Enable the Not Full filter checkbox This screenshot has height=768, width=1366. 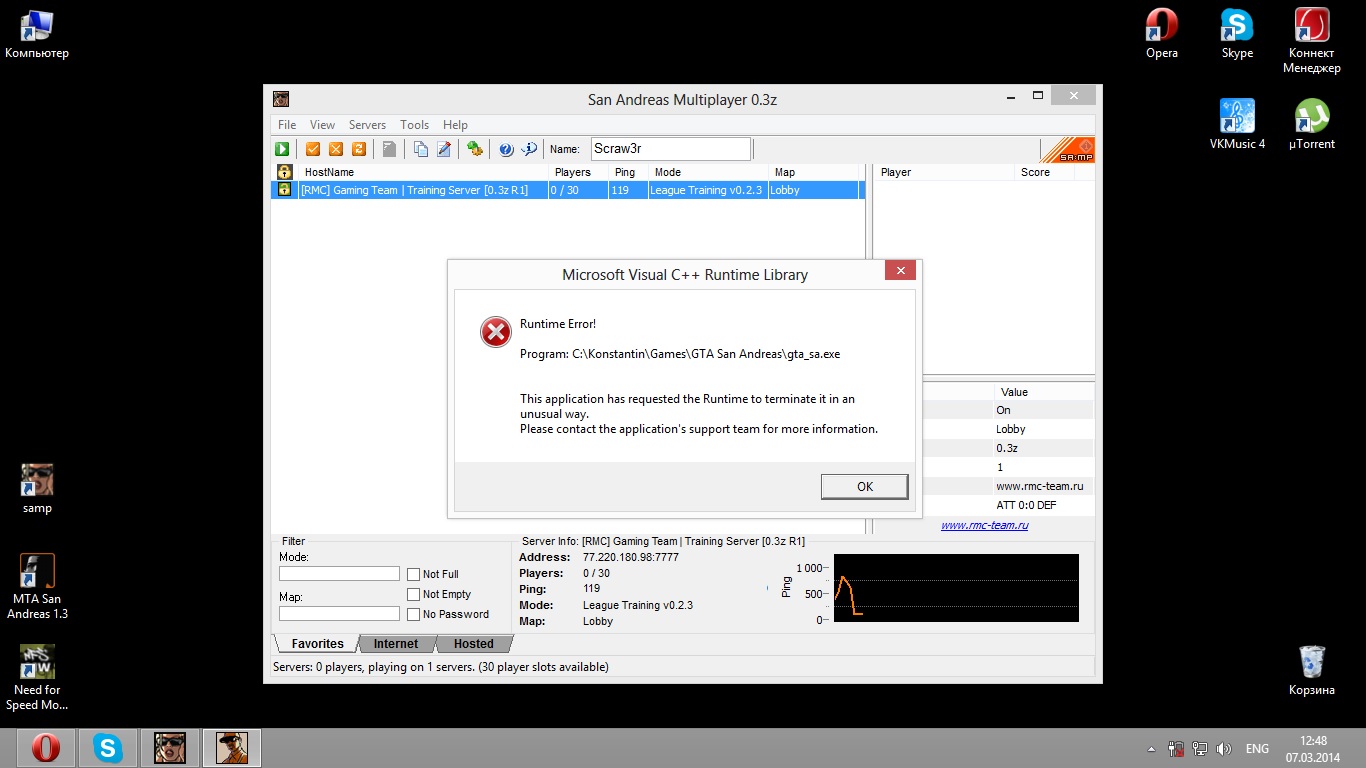coord(413,574)
